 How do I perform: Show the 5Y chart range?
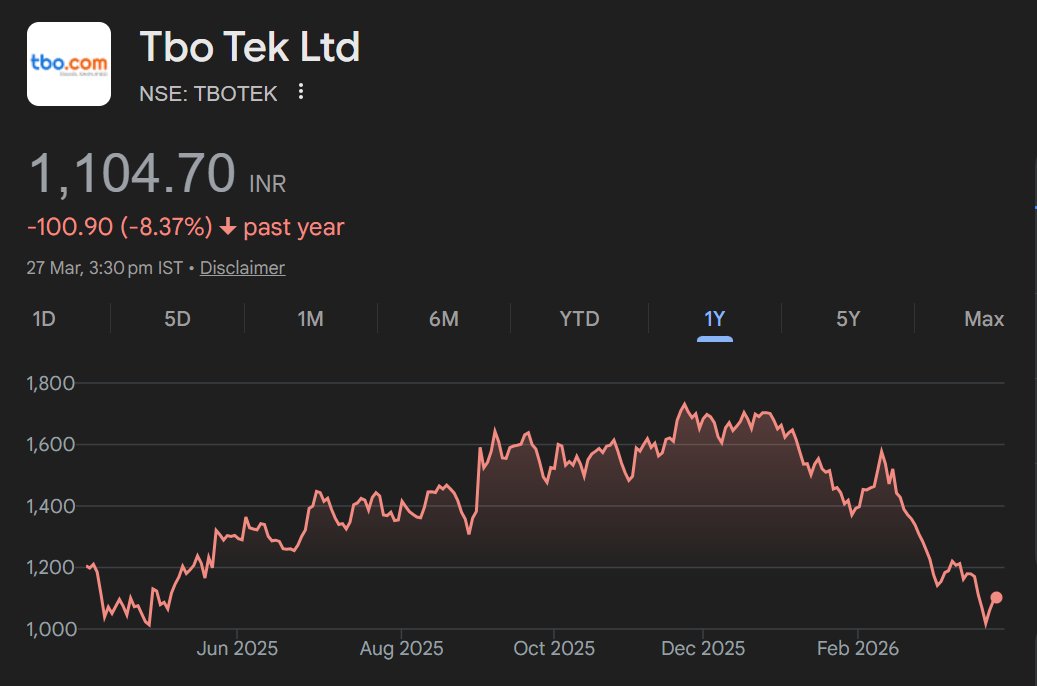pos(847,319)
